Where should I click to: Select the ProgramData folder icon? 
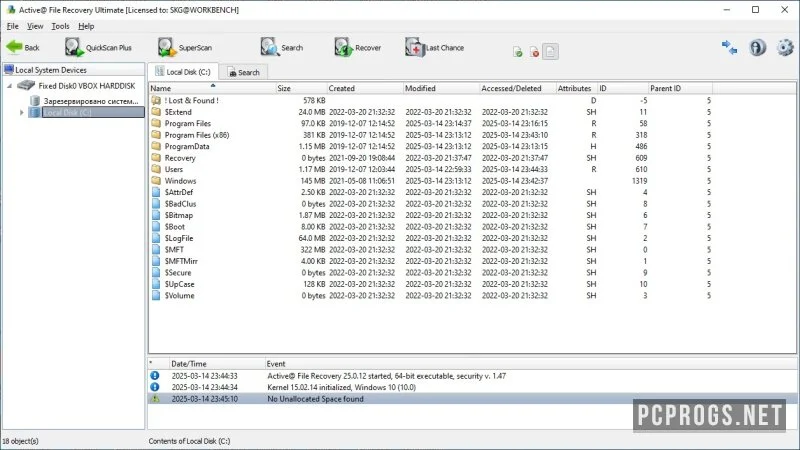click(x=156, y=146)
